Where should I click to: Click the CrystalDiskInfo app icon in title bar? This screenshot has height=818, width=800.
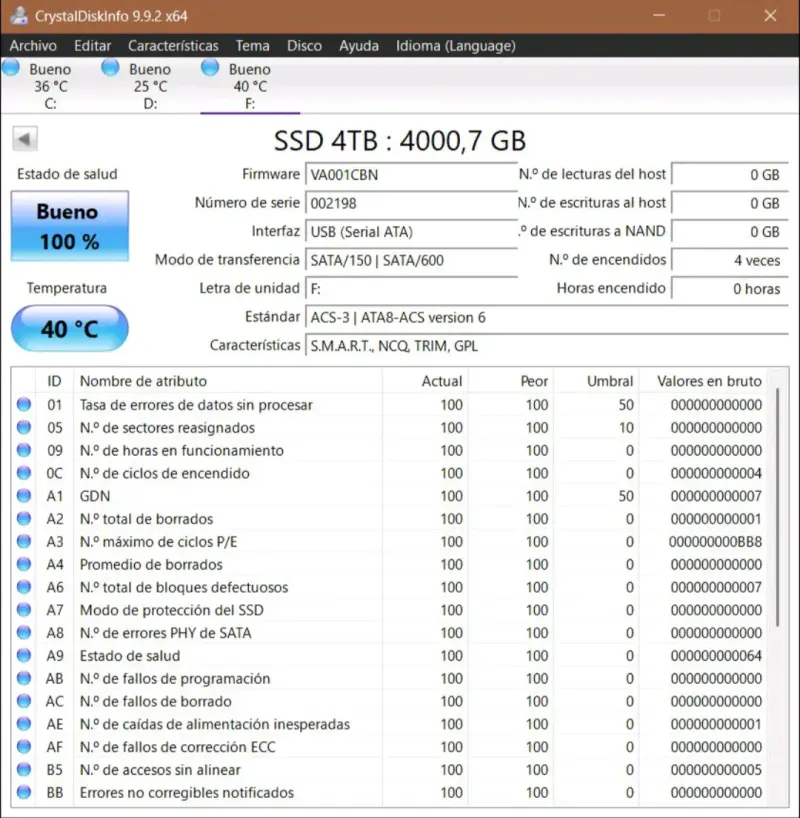[x=19, y=16]
